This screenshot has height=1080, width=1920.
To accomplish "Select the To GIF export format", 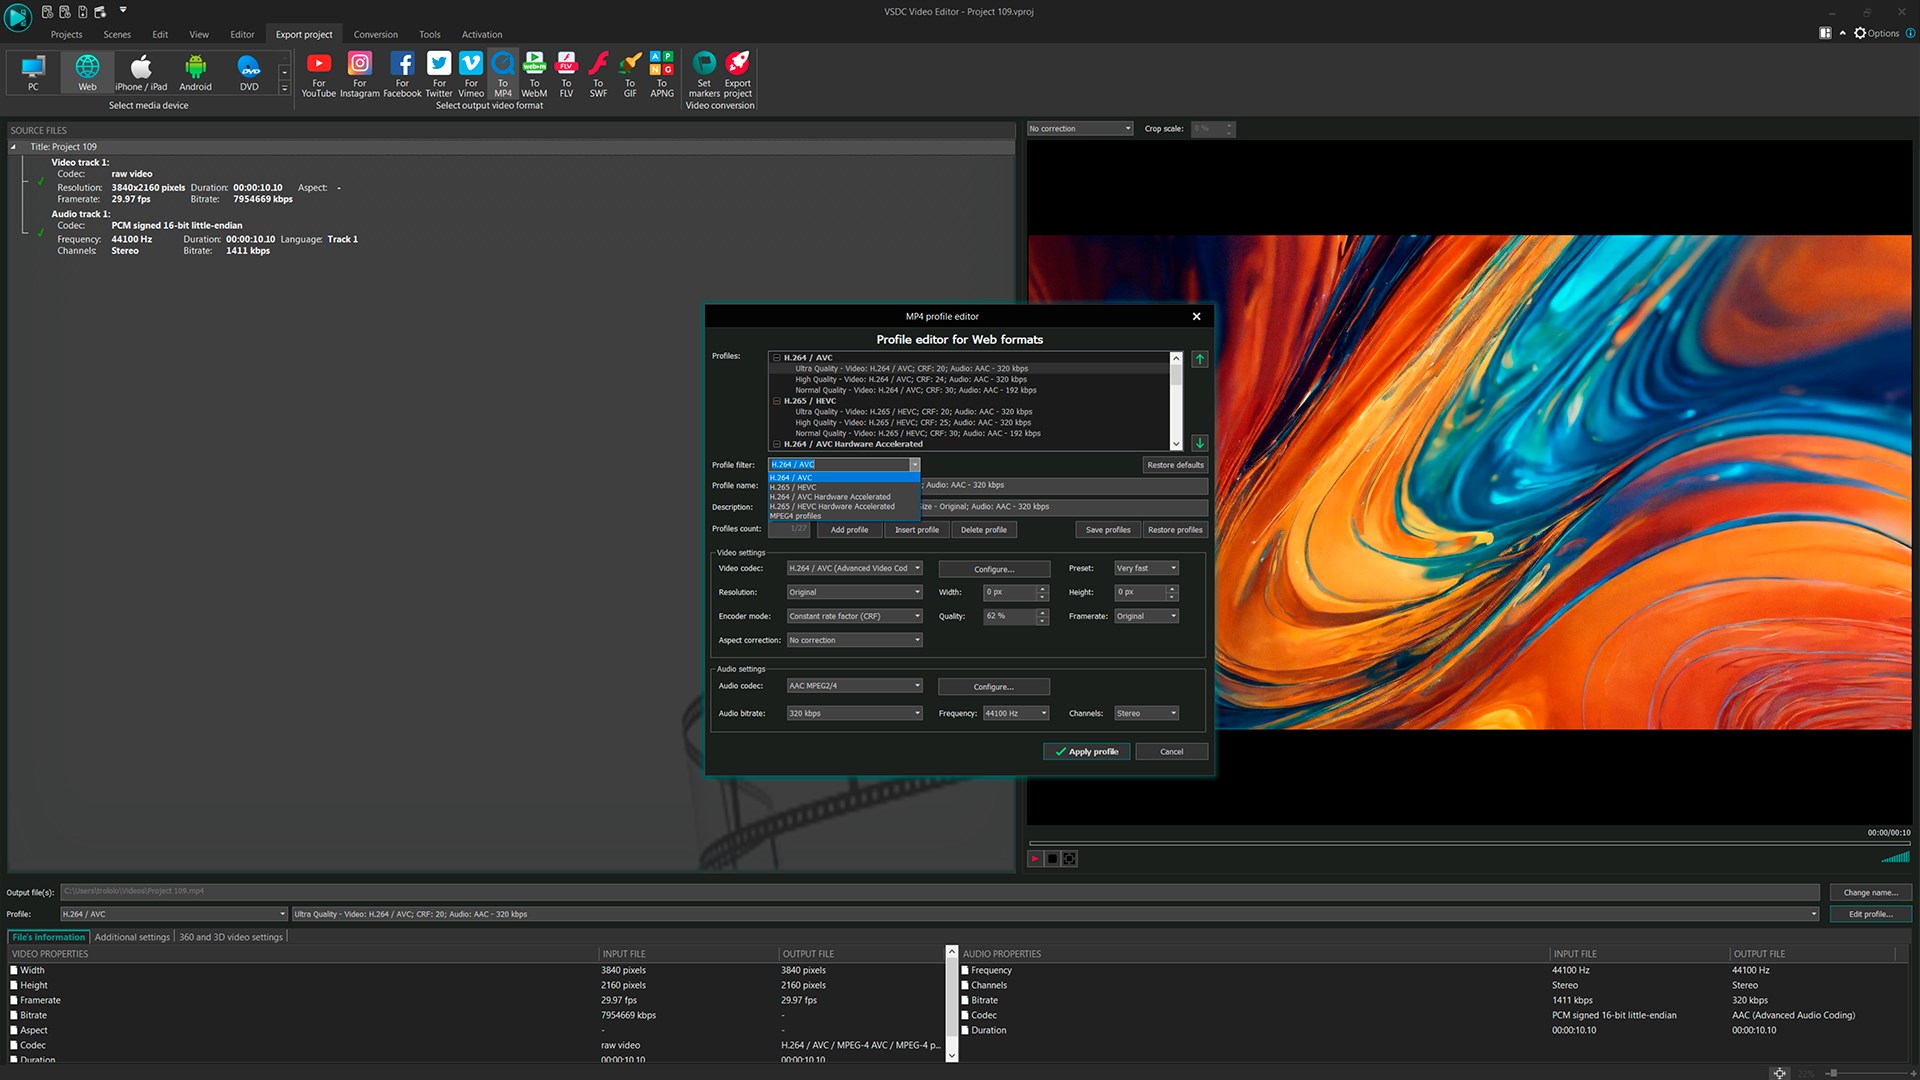I will 630,72.
